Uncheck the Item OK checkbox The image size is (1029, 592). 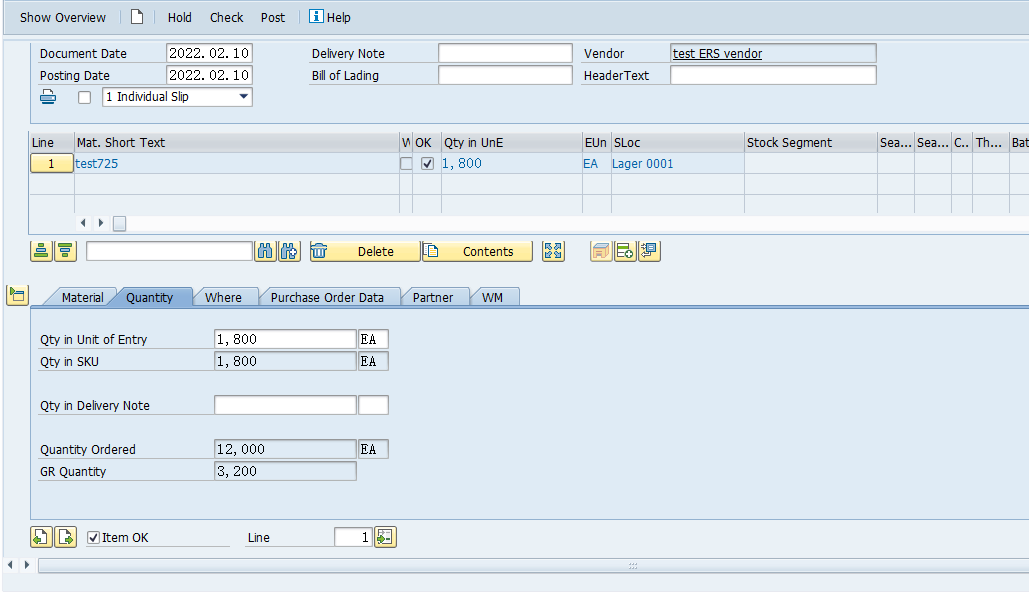(93, 537)
